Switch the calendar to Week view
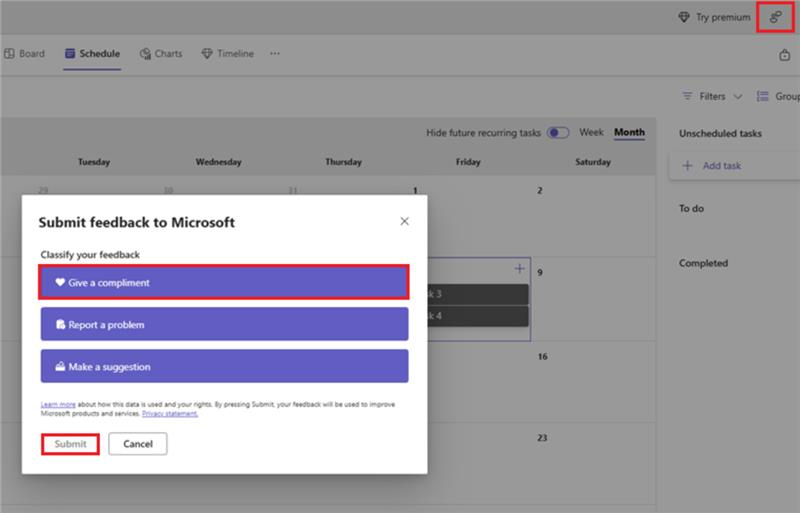Screen dimensions: 800x513 coord(591,132)
